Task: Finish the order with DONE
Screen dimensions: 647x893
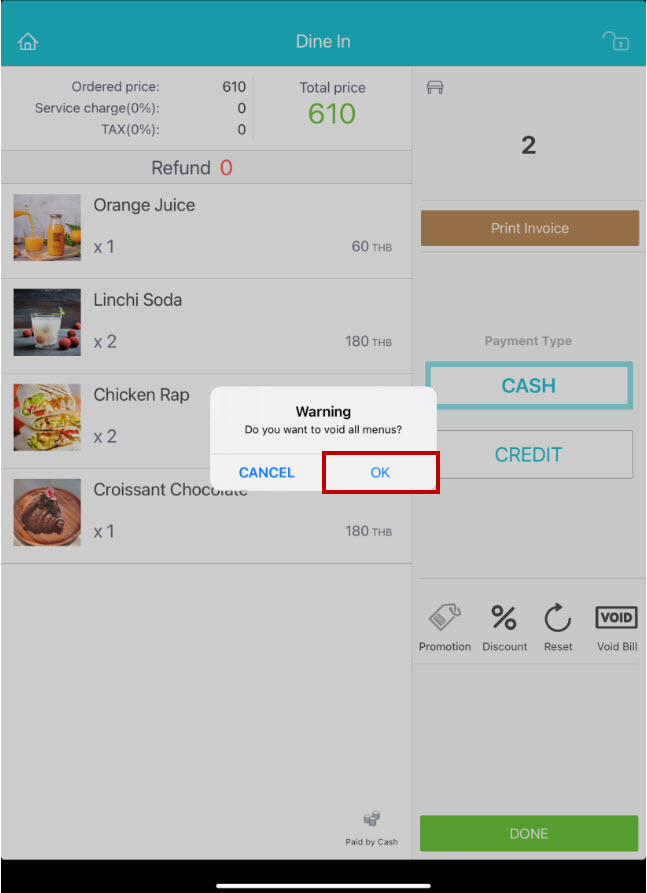Action: click(x=529, y=833)
